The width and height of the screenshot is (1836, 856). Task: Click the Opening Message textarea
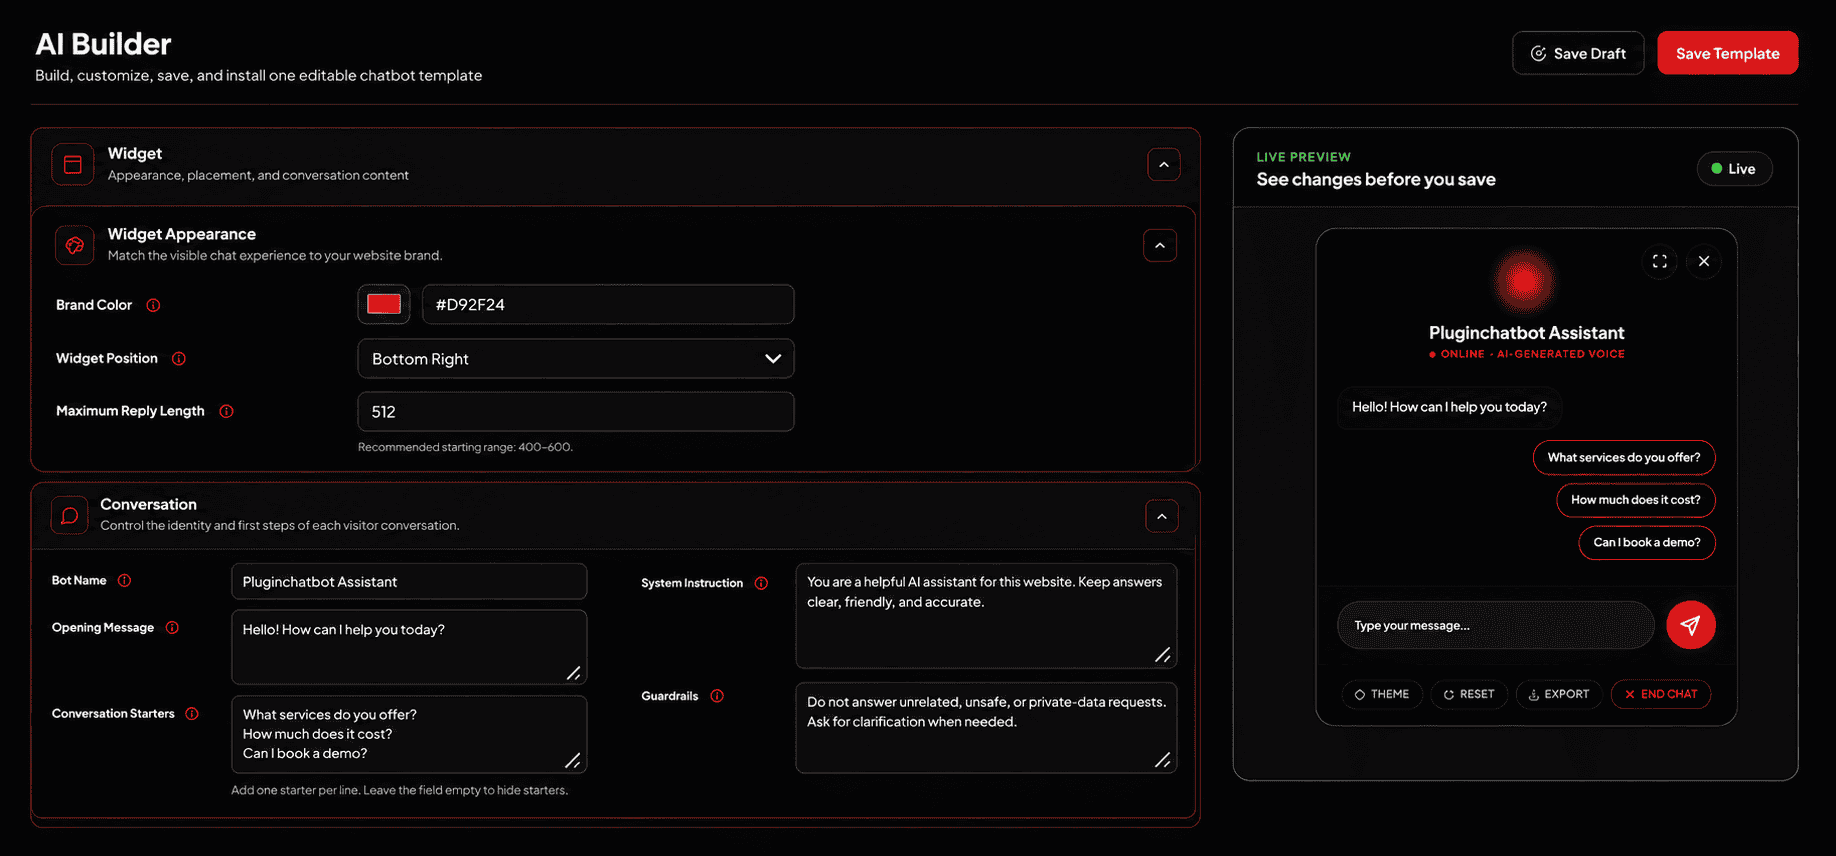409,647
